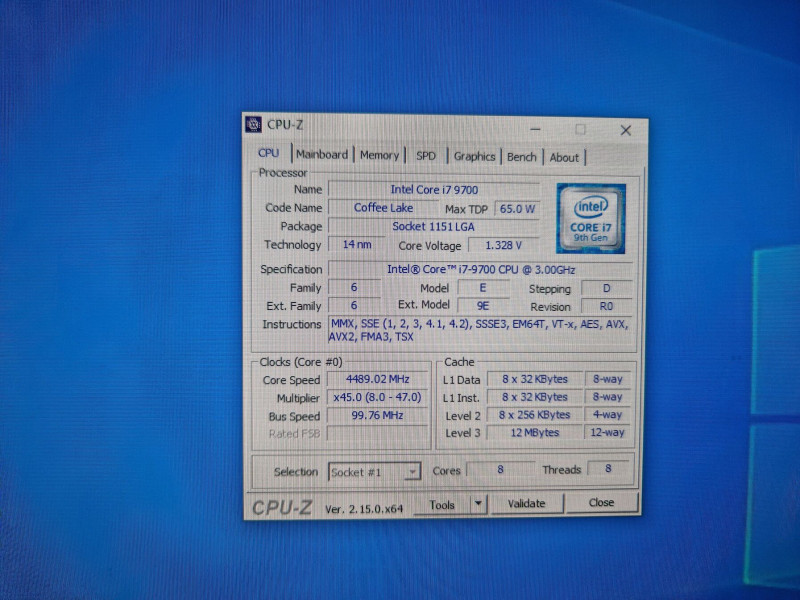
Task: Click the Stepping value D
Action: click(x=606, y=288)
